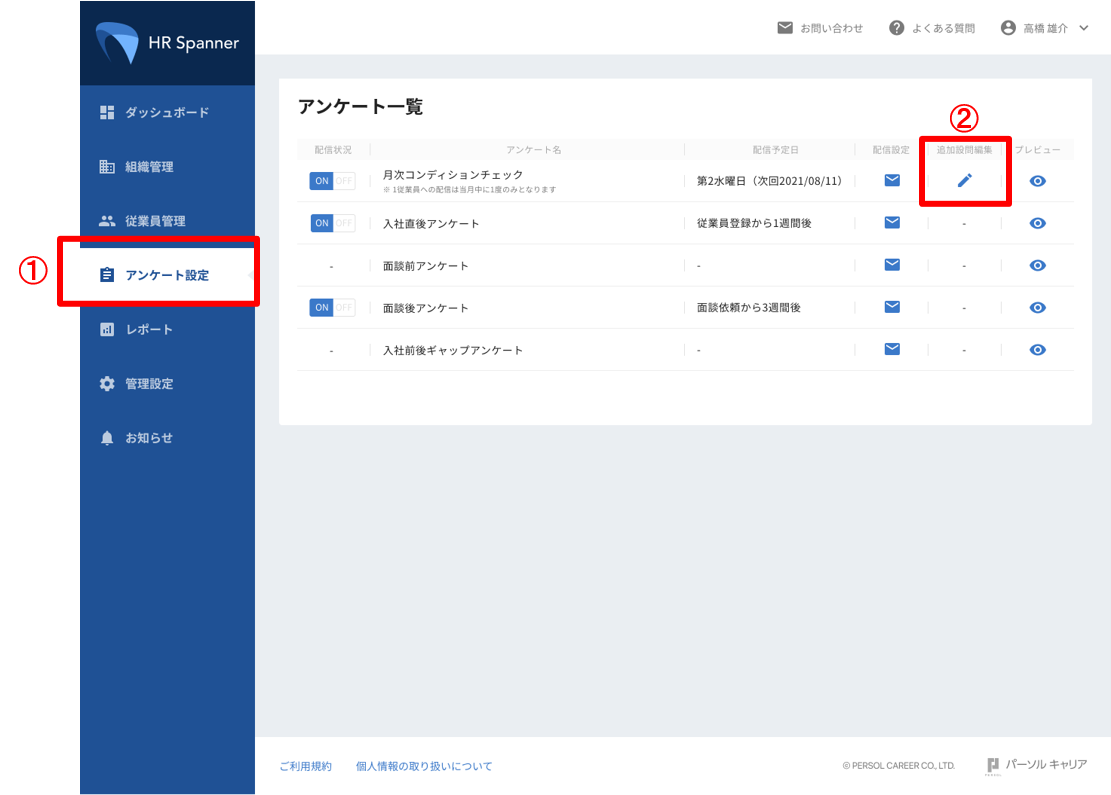This screenshot has height=795, width=1111.
Task: Expand the 高橋 雄介 user menu chevron
Action: tap(1084, 28)
